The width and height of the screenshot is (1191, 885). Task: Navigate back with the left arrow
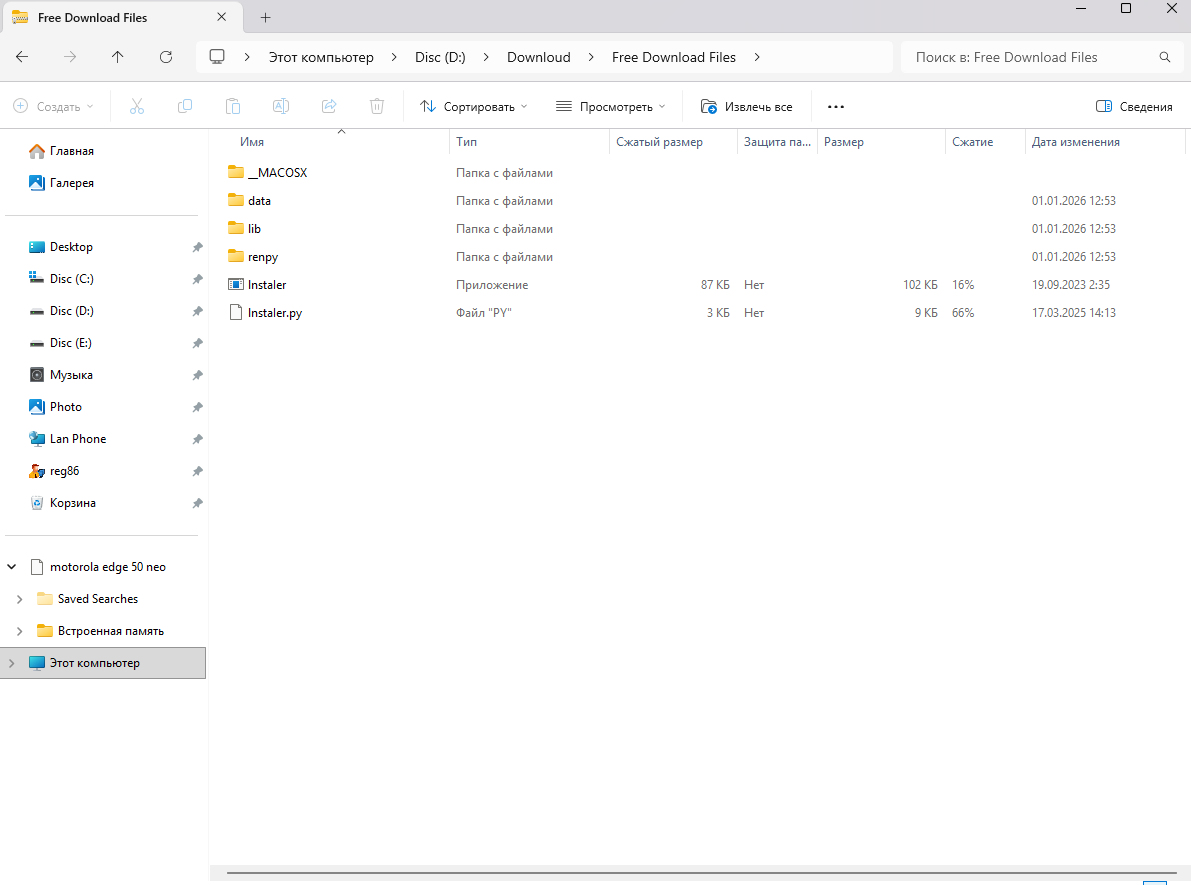(x=22, y=57)
